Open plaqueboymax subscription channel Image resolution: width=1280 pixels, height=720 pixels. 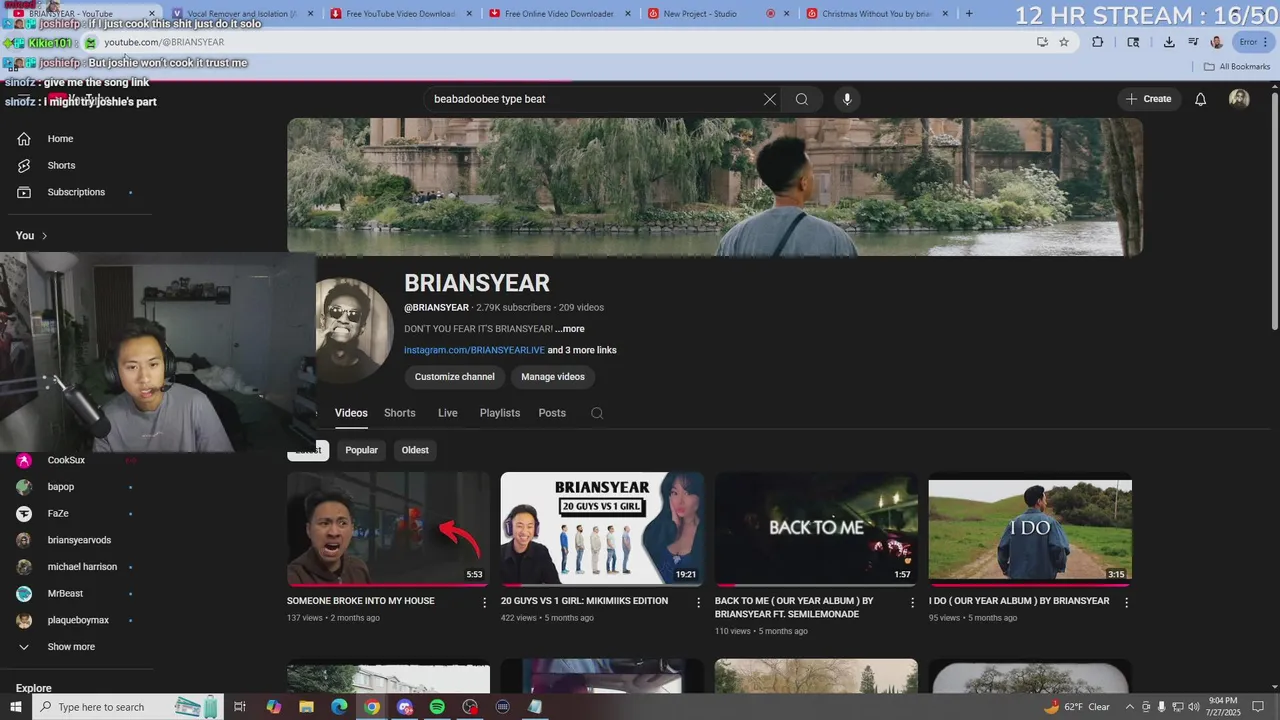pos(76,620)
